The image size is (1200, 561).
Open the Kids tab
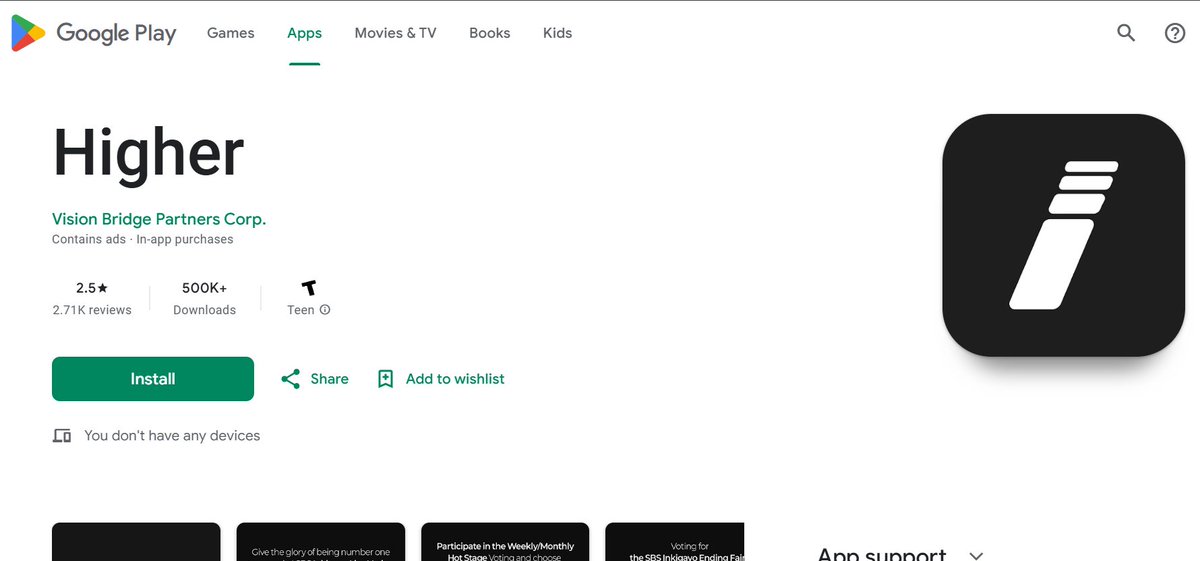pos(557,33)
